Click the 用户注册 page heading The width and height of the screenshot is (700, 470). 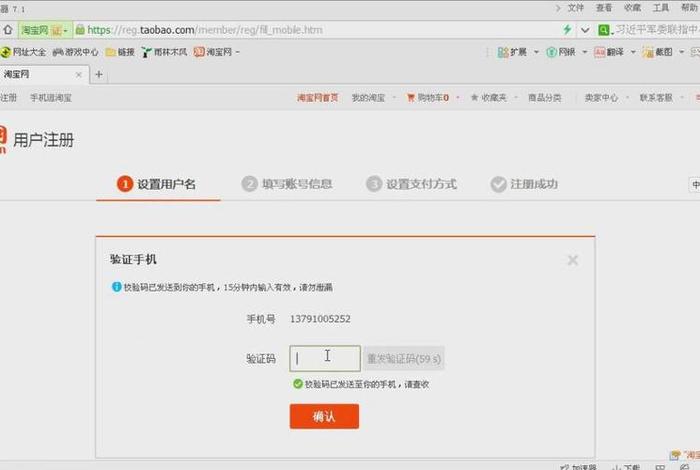43,140
